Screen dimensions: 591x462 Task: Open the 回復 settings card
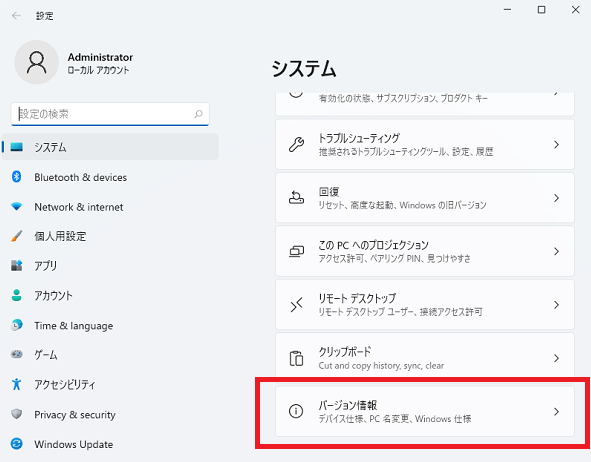tap(425, 198)
